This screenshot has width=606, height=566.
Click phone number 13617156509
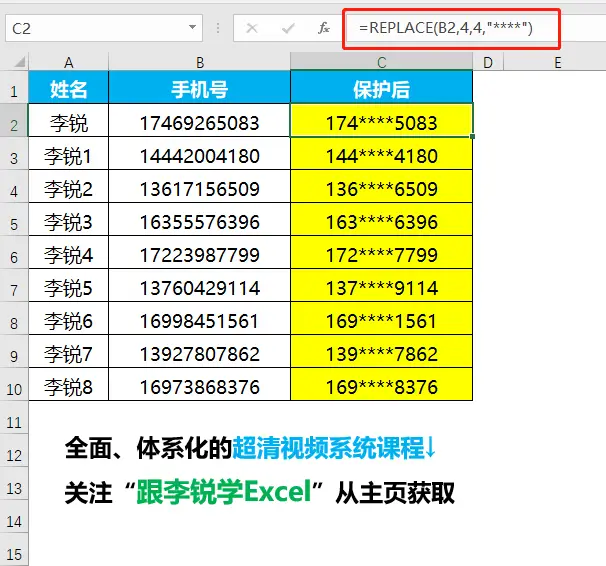pyautogui.click(x=199, y=186)
